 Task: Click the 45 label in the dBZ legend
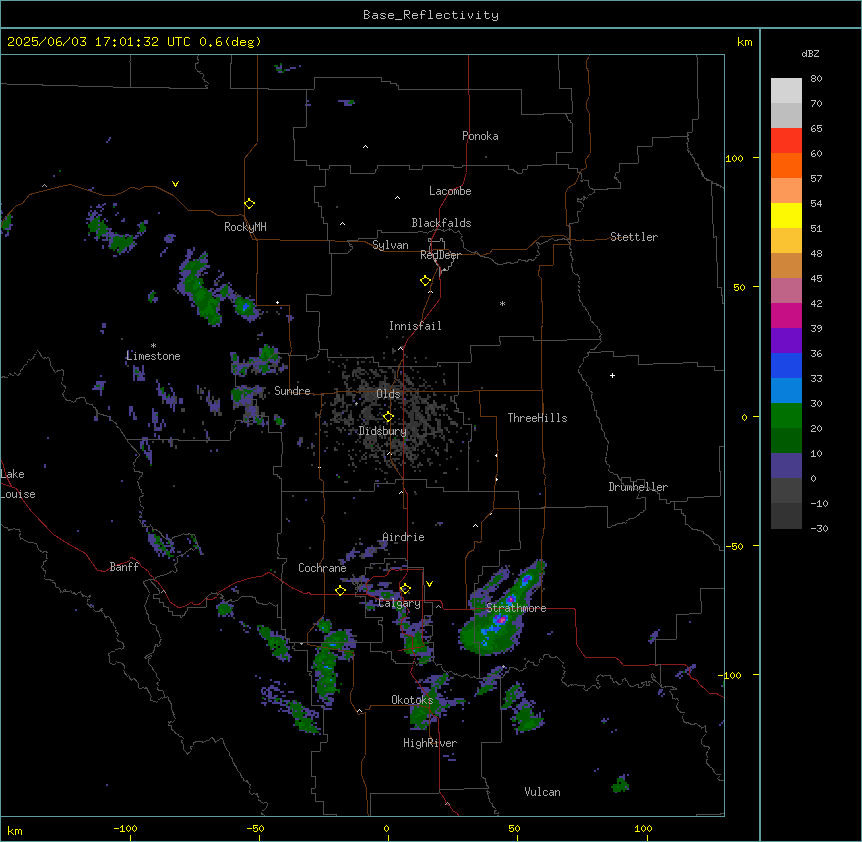pyautogui.click(x=816, y=278)
